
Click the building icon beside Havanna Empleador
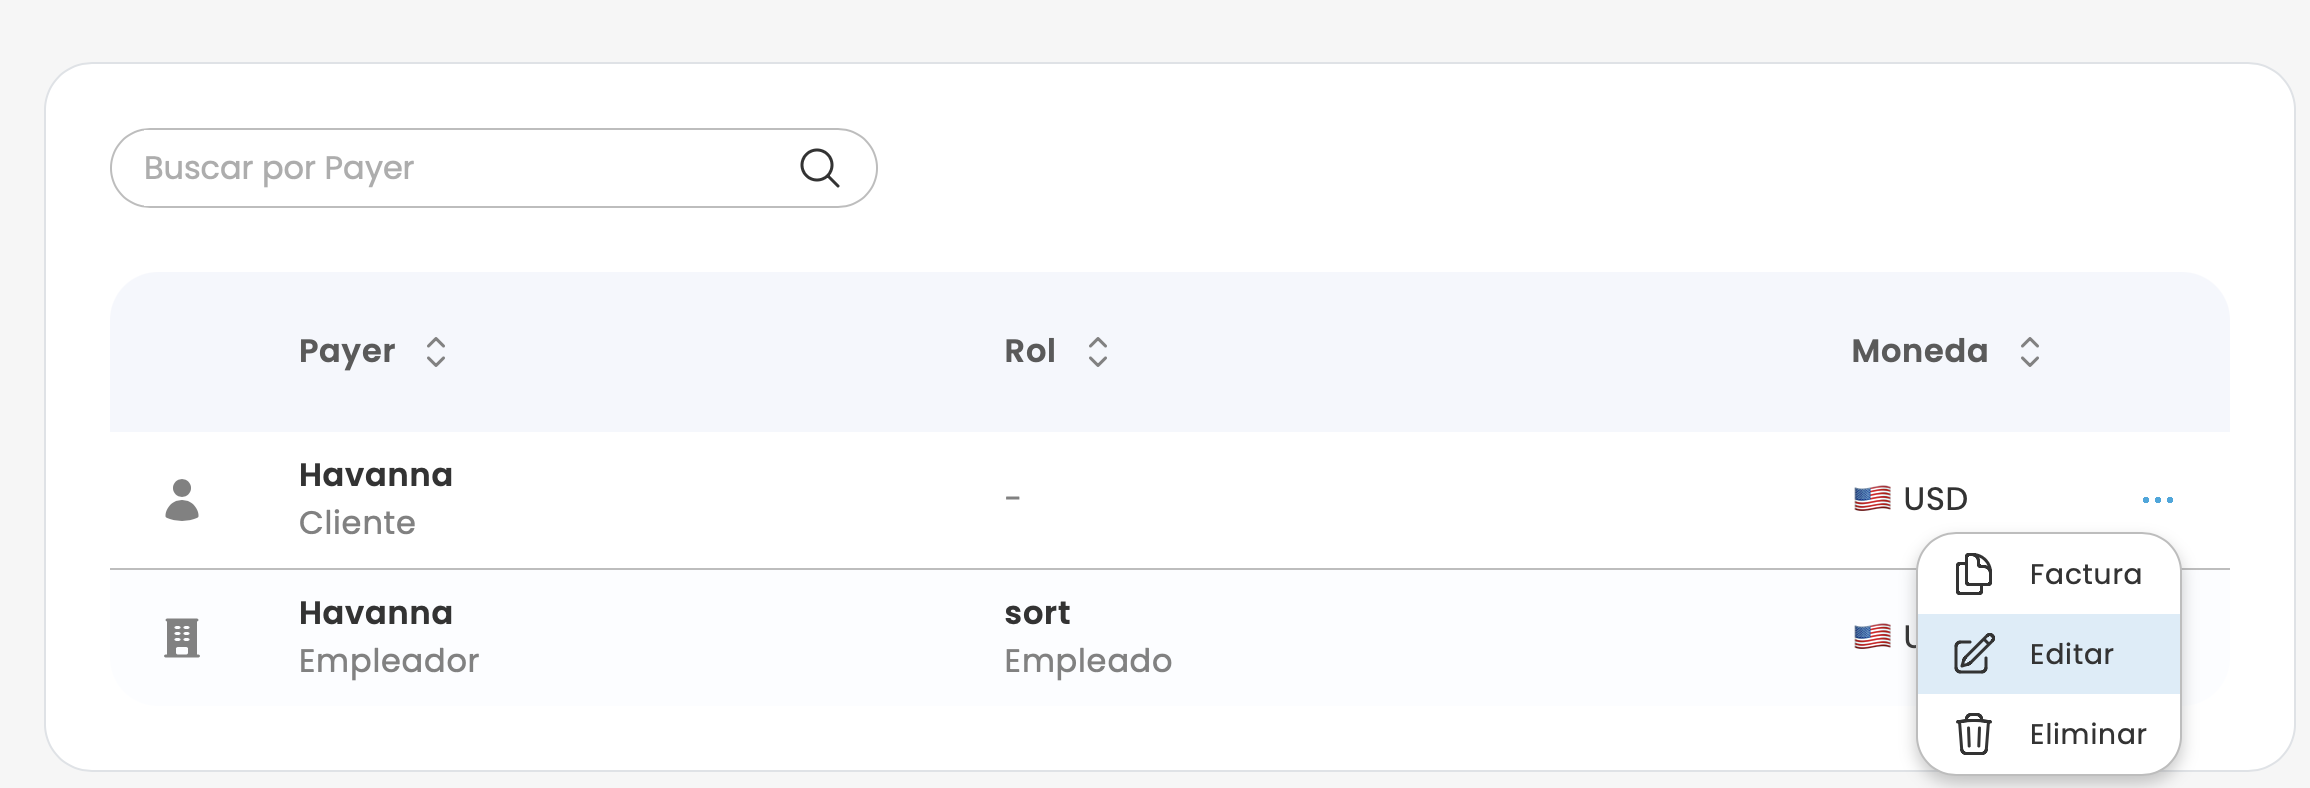tap(182, 637)
